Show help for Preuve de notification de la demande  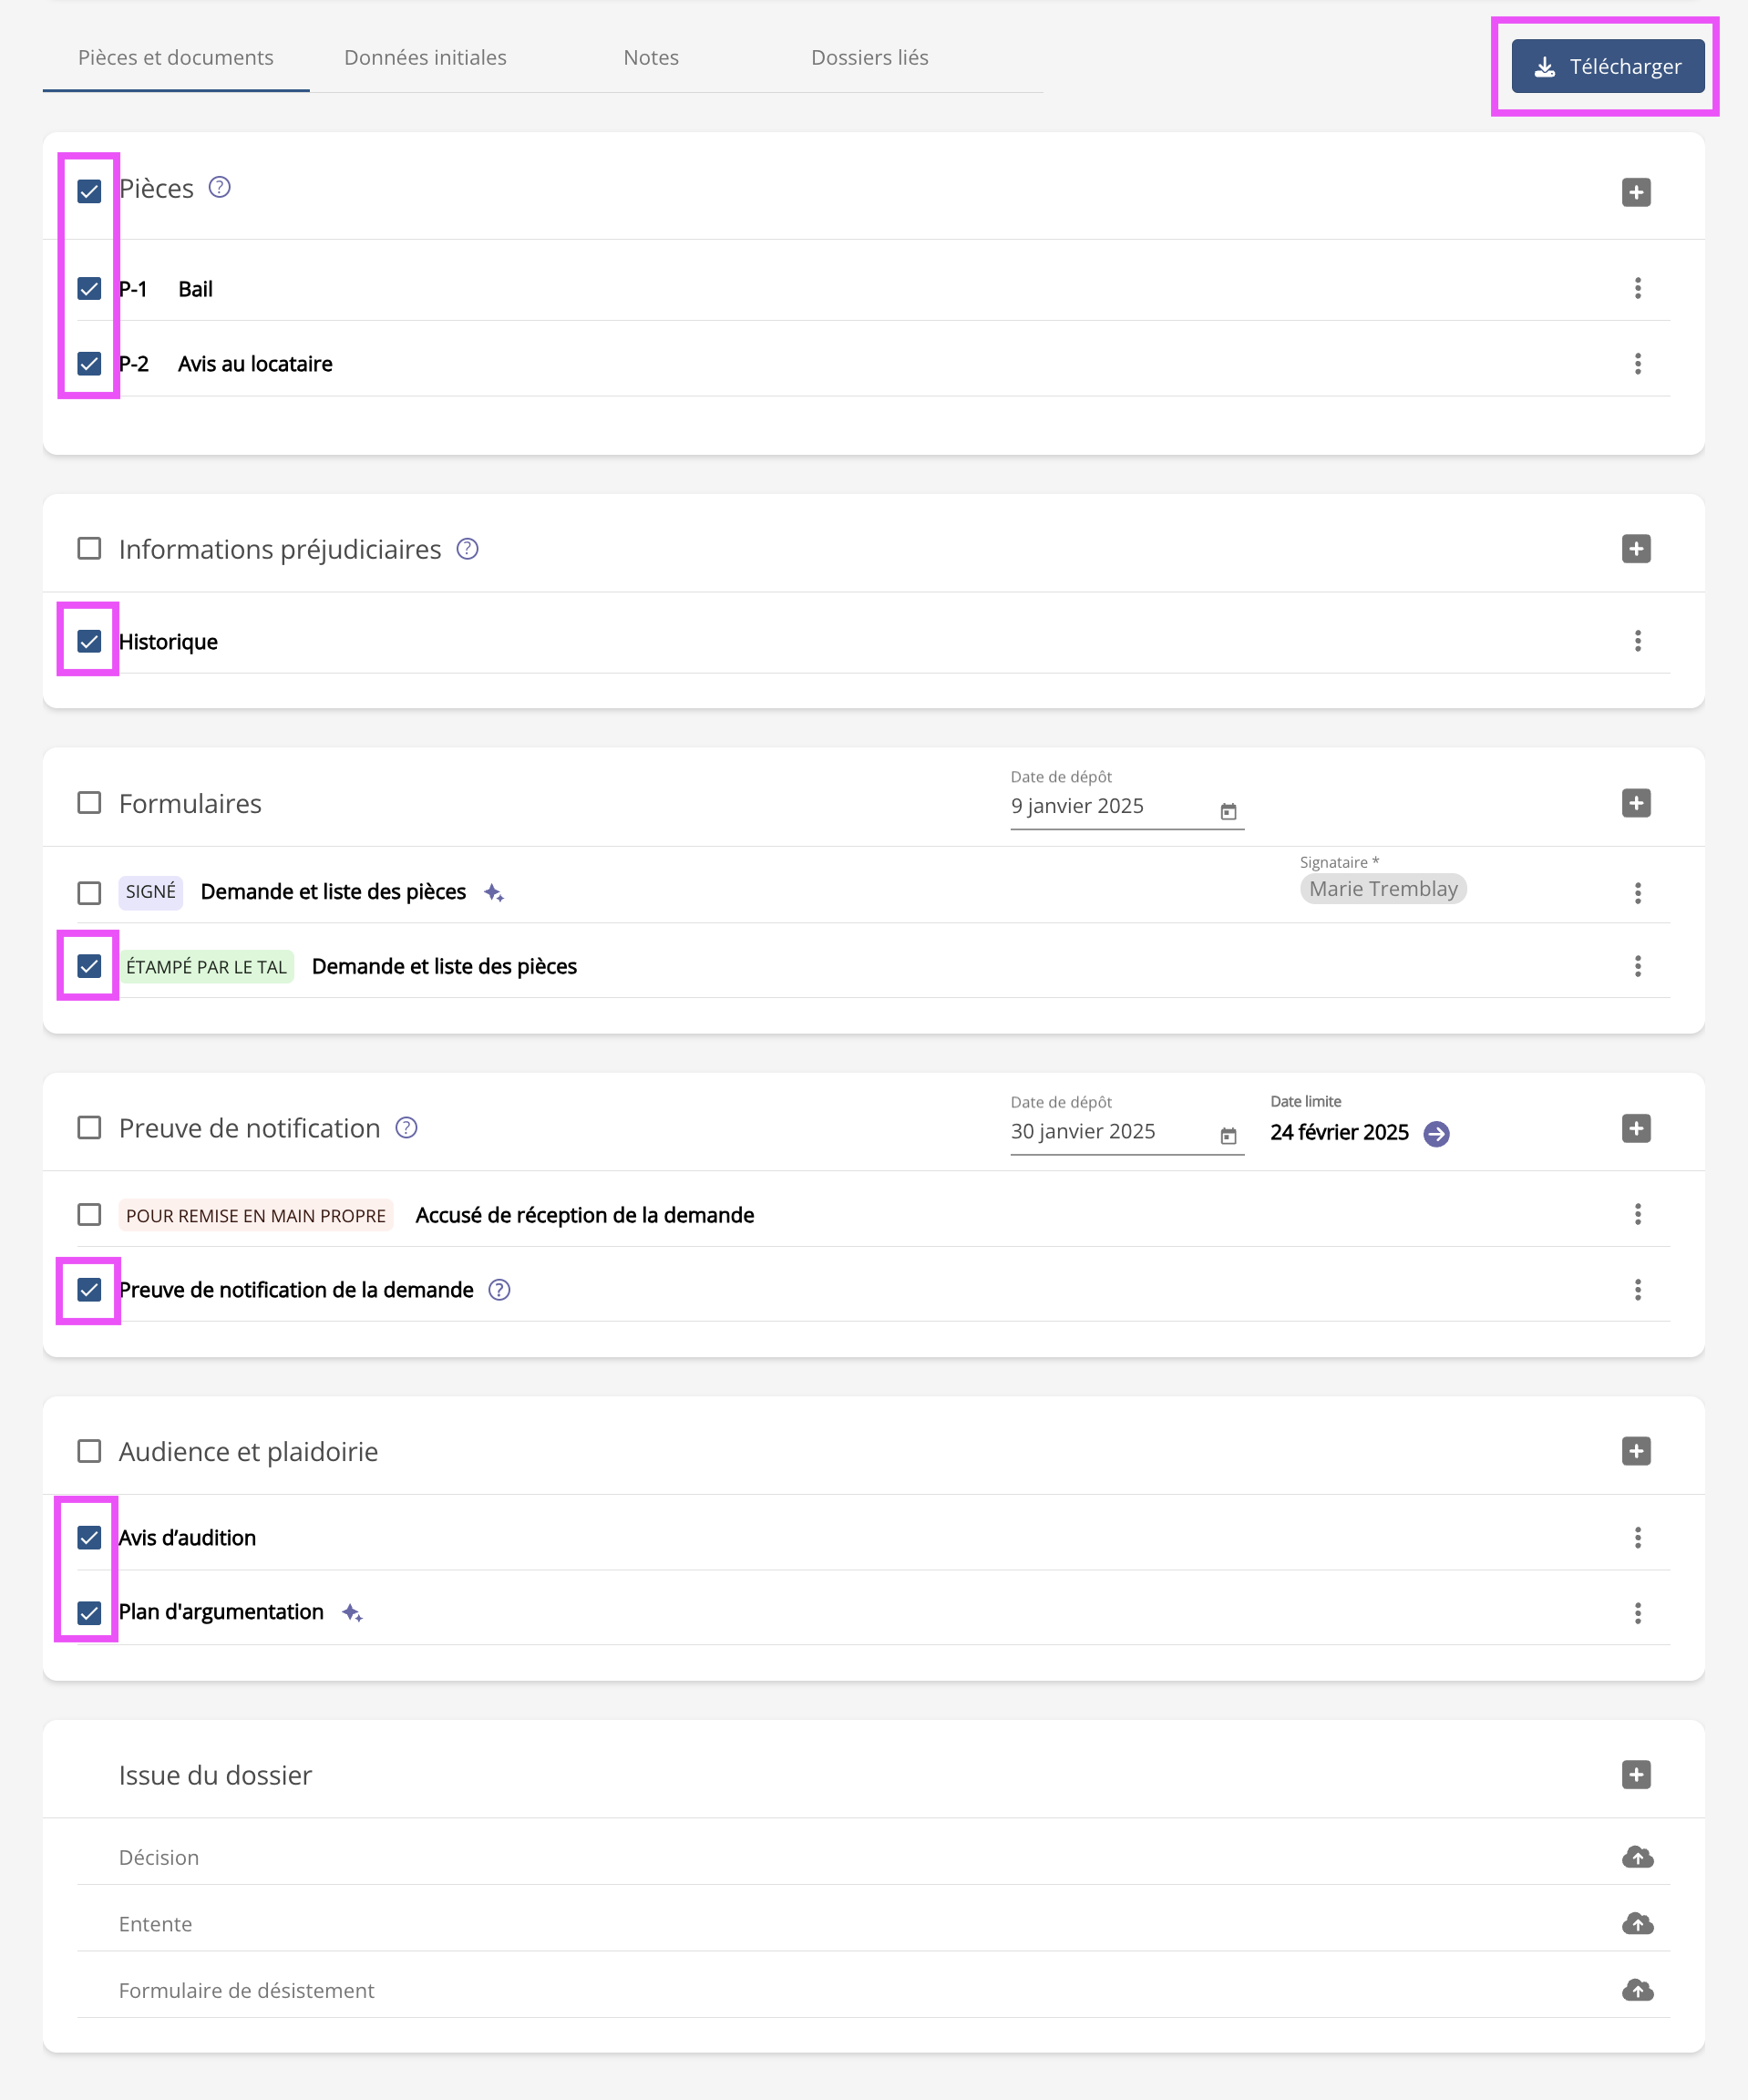tap(499, 1290)
